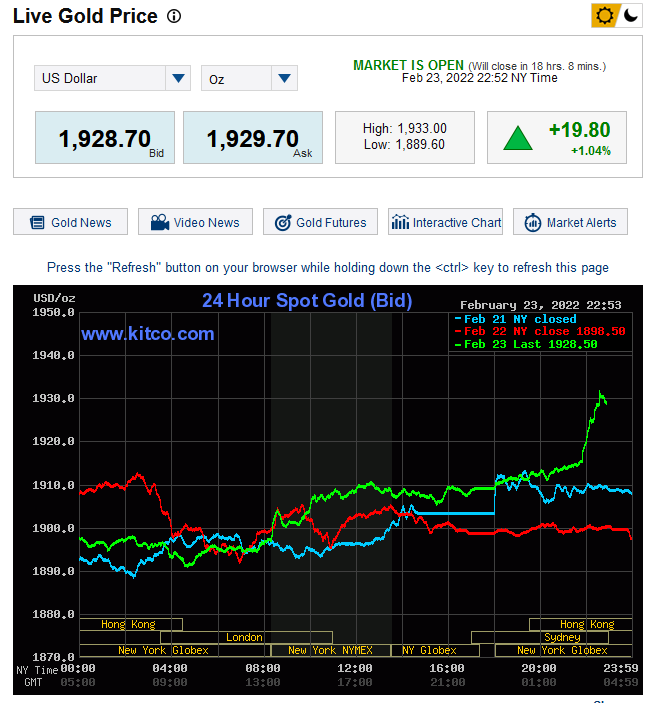This screenshot has height=703, width=645.
Task: Click the Low 1,889.60 value
Action: click(x=405, y=144)
